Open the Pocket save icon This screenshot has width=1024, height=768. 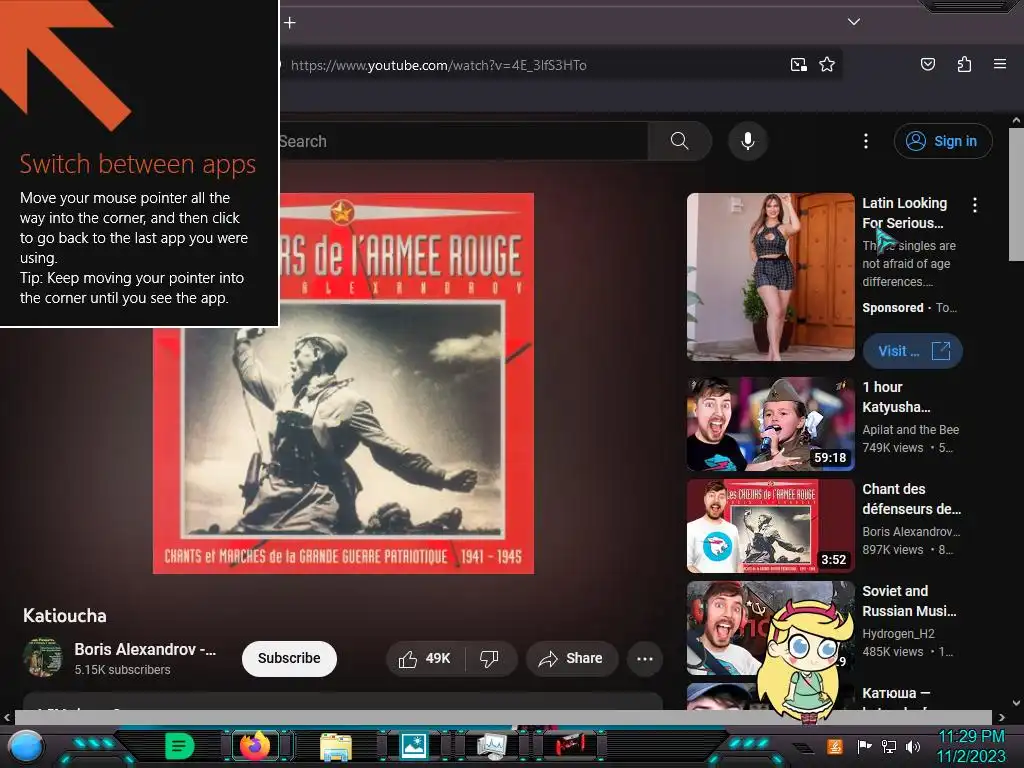tap(927, 64)
